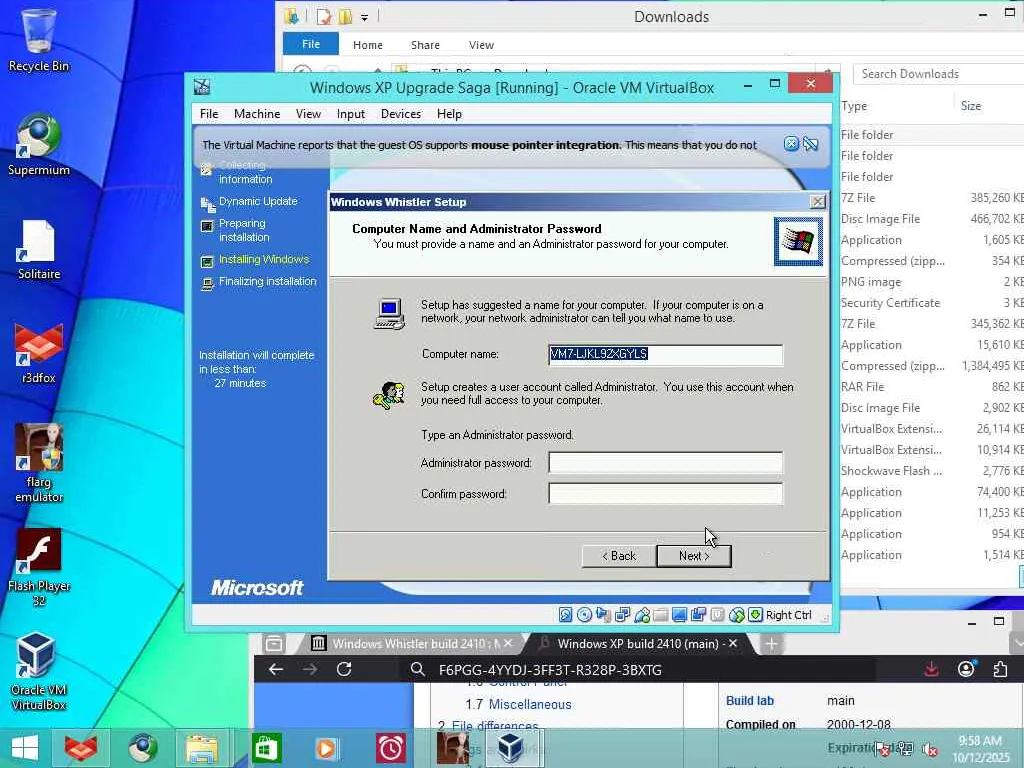Click the shared folders indicator in VirtualBox status bar
The image size is (1024, 768).
[661, 615]
